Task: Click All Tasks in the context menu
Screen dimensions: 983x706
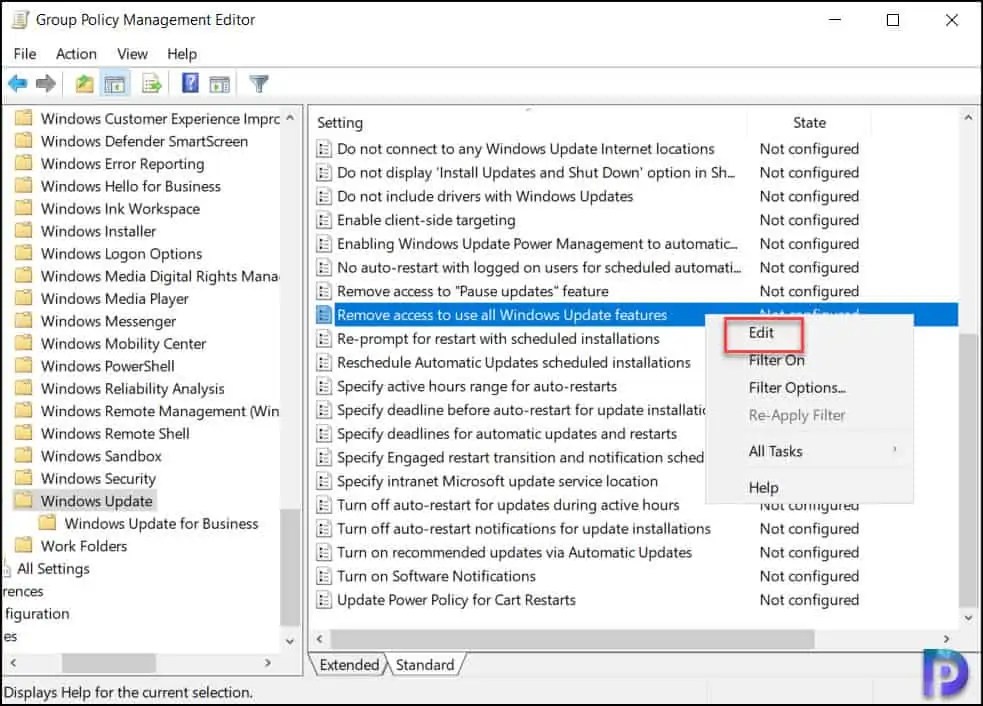Action: click(x=774, y=451)
